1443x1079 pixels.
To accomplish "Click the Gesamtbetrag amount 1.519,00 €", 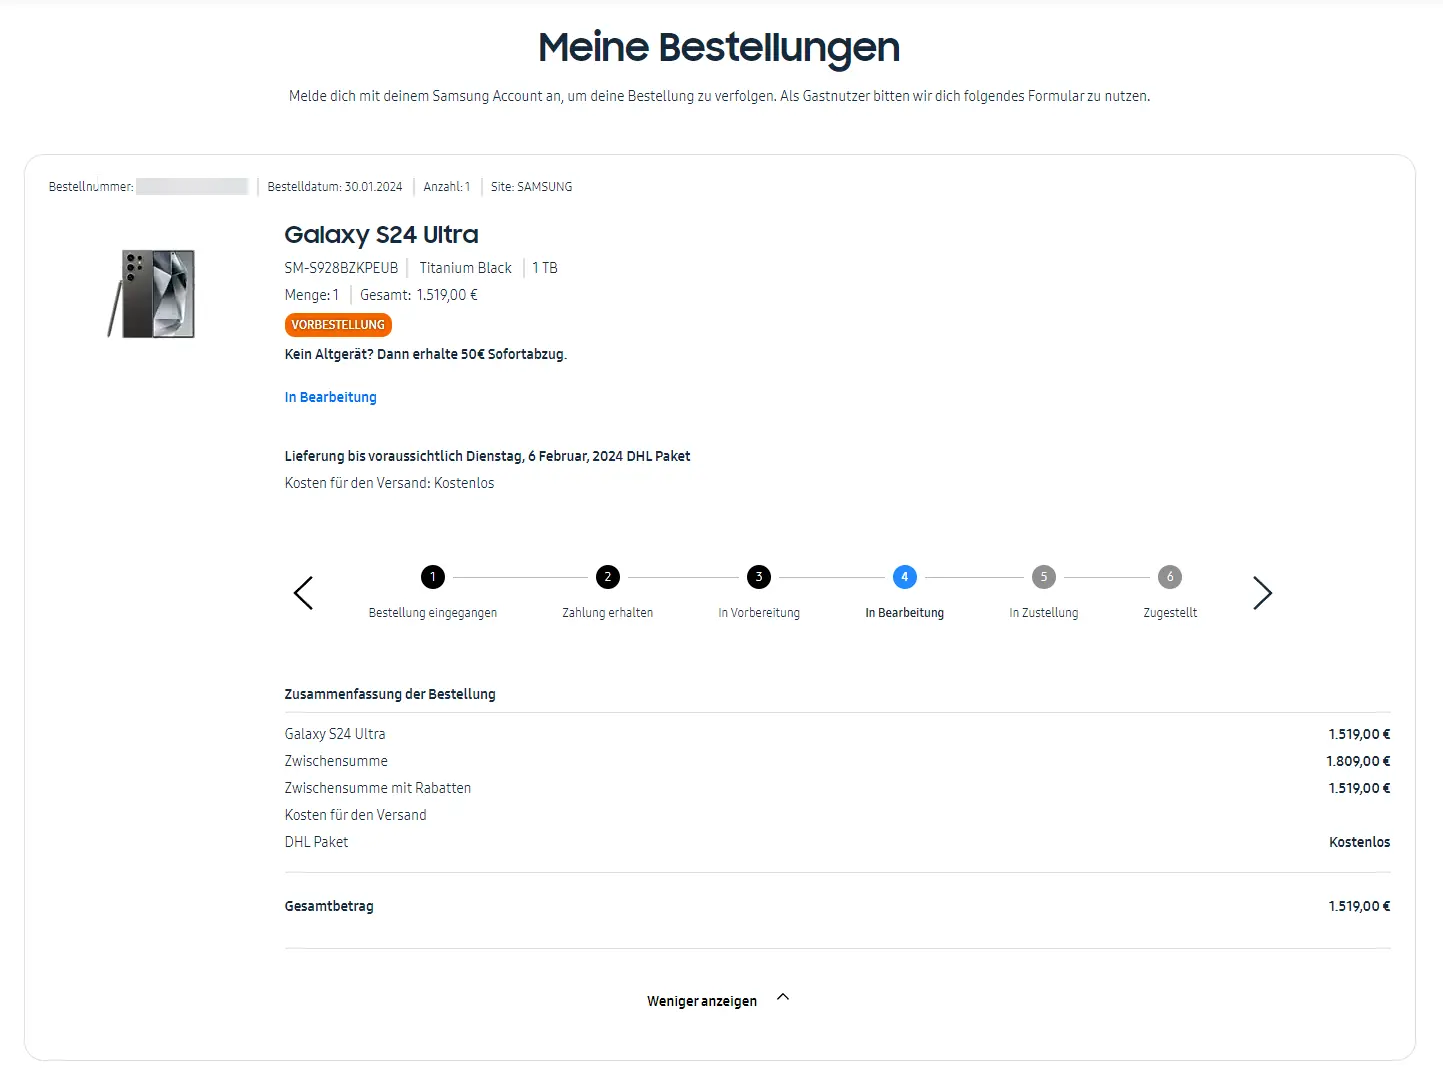I will coord(1359,906).
